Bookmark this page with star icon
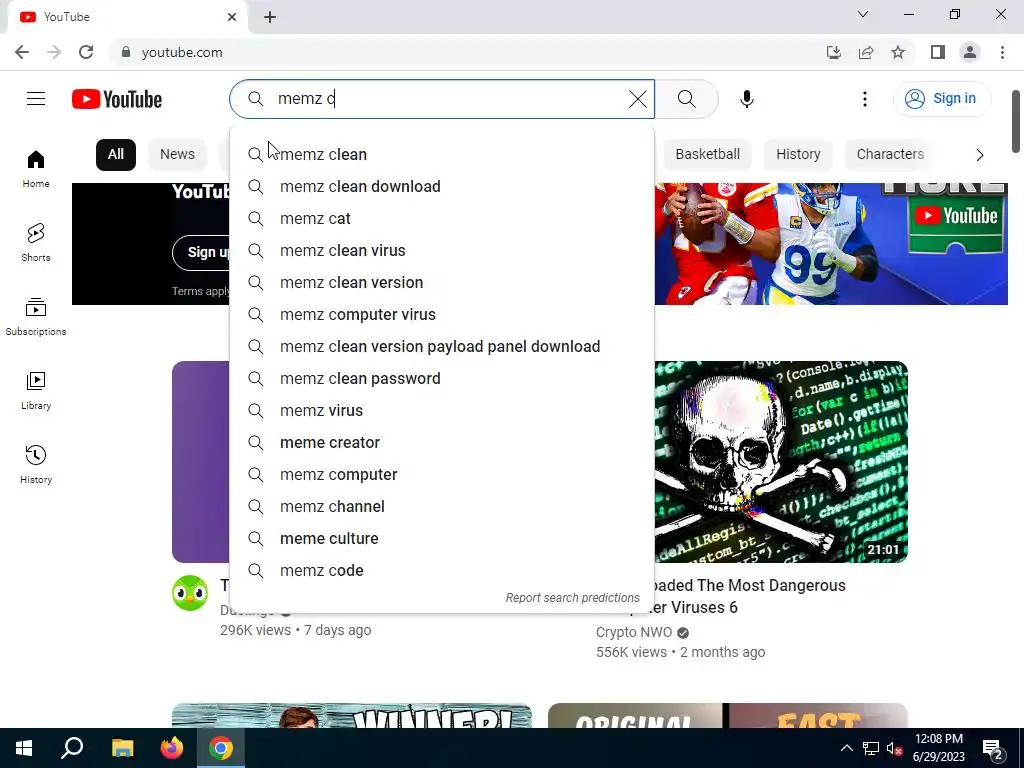Viewport: 1024px width, 768px height. click(898, 52)
